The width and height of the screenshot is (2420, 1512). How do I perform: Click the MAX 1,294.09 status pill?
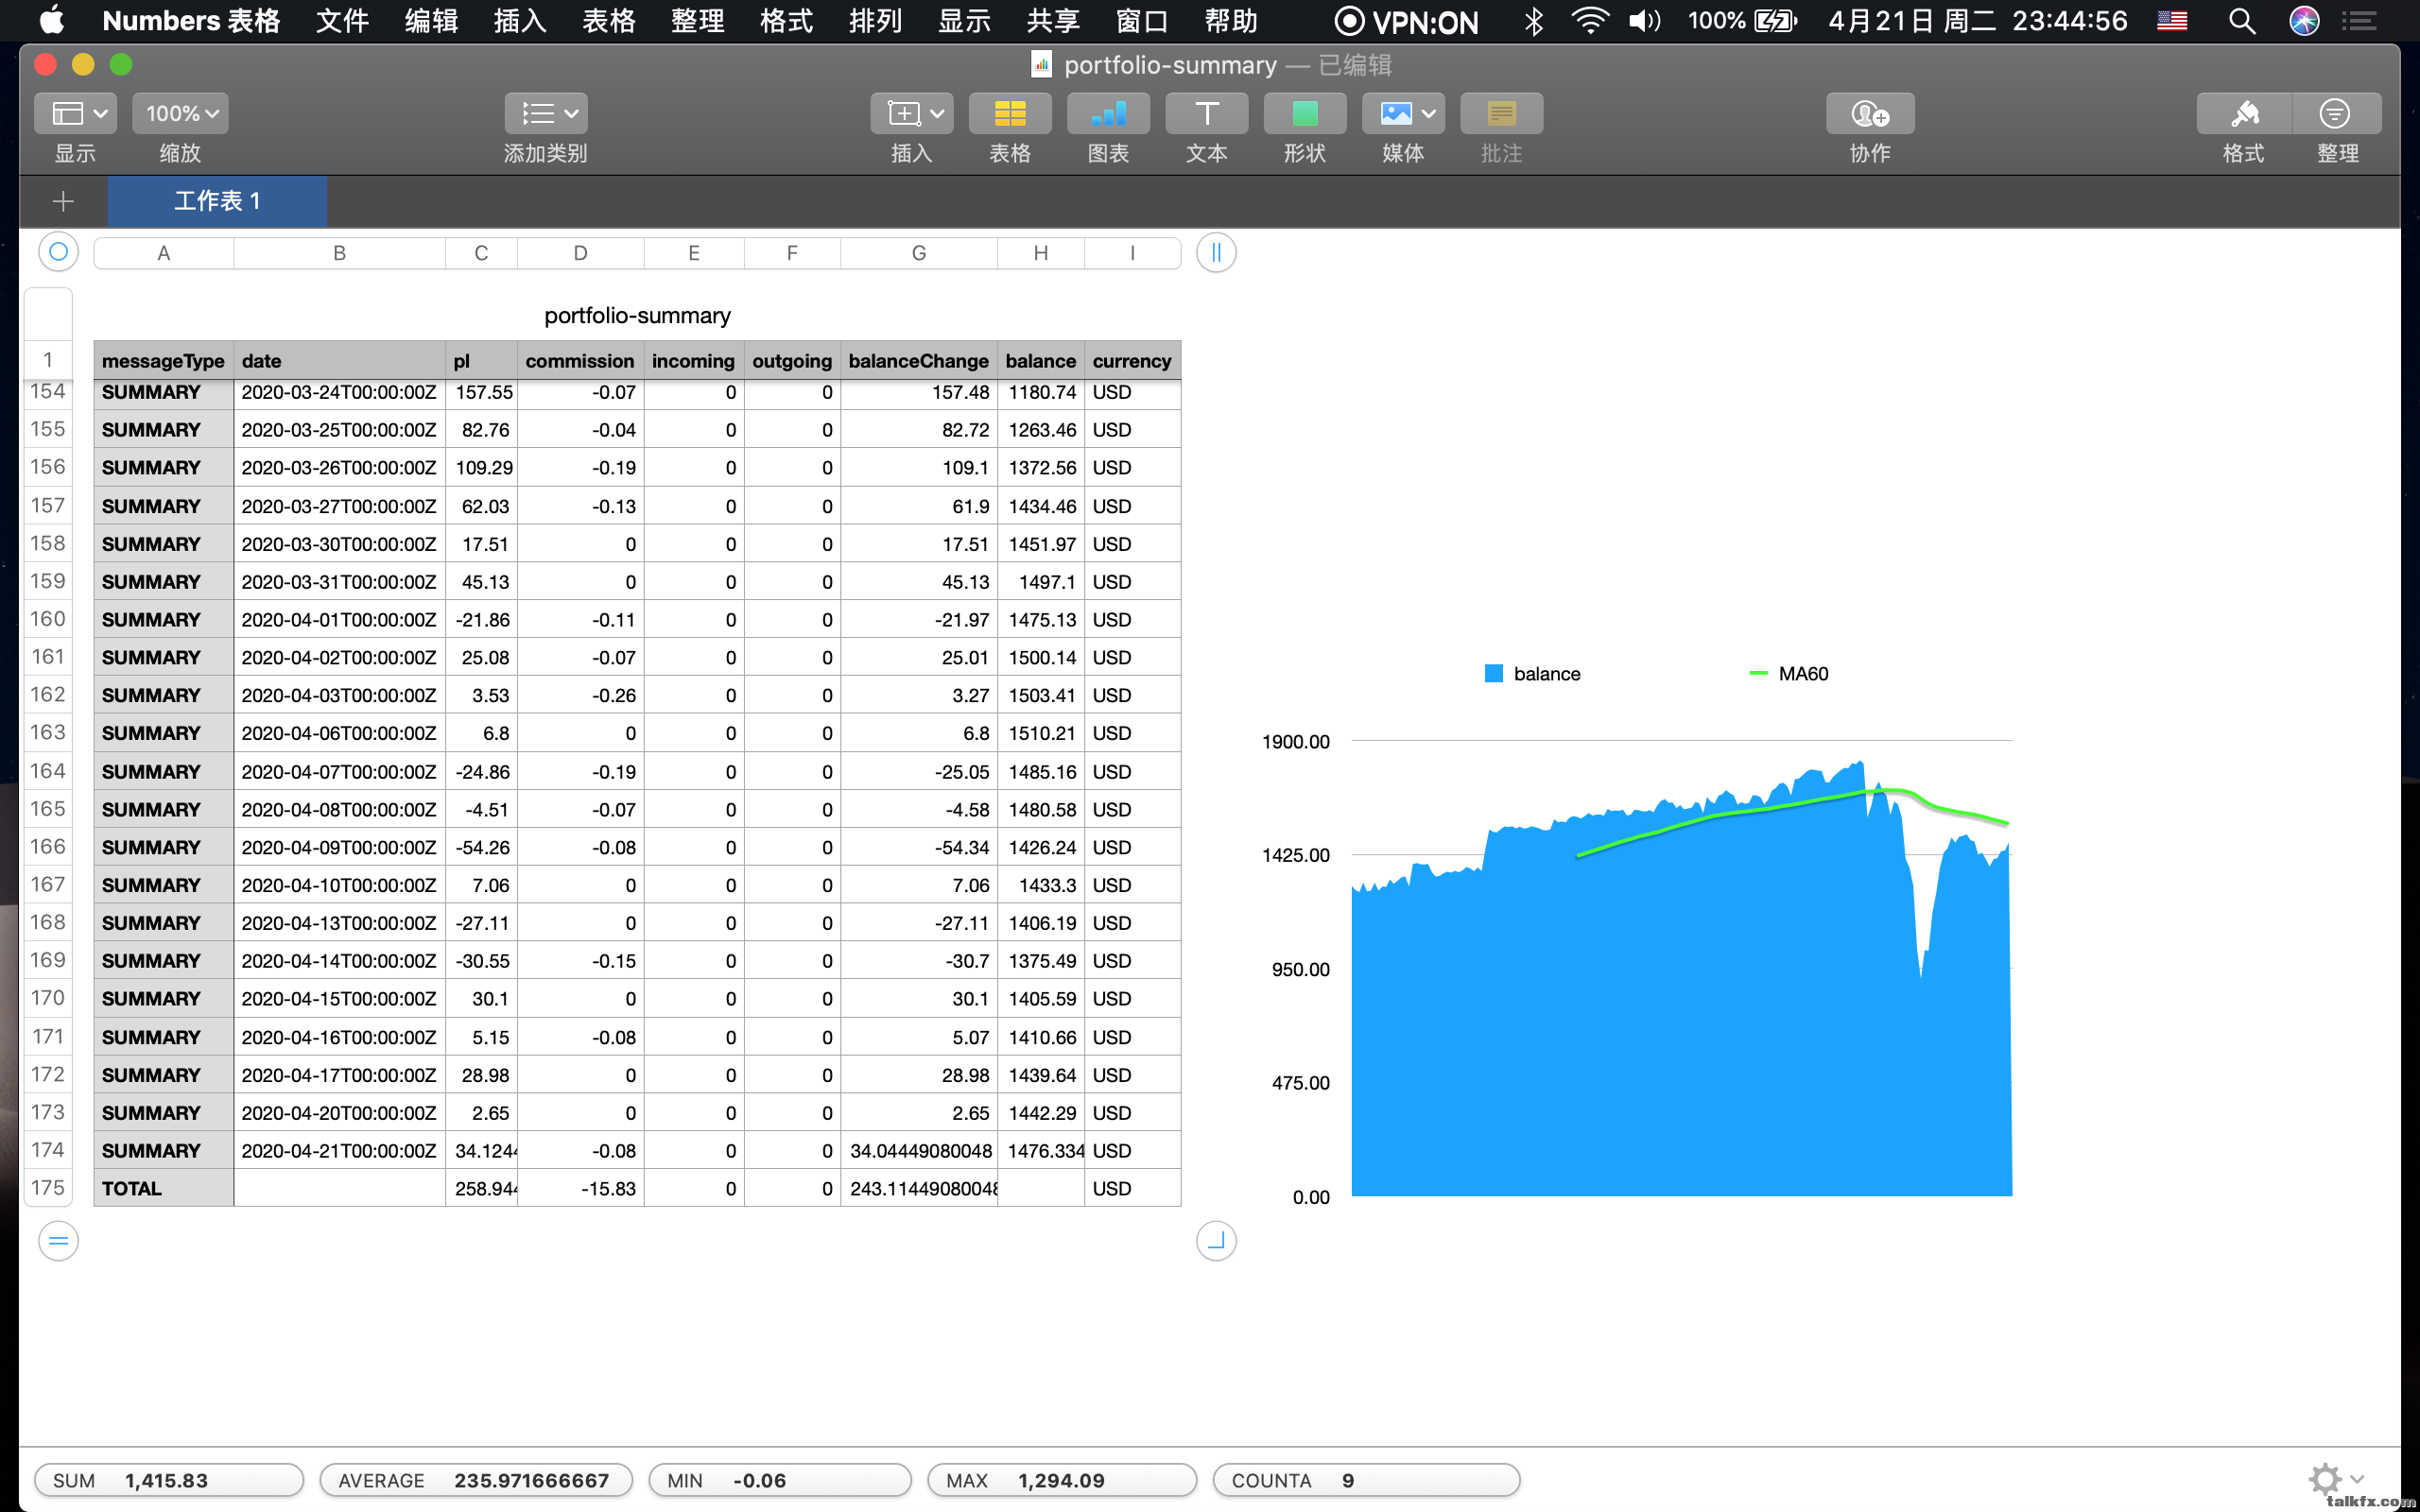click(x=1062, y=1480)
